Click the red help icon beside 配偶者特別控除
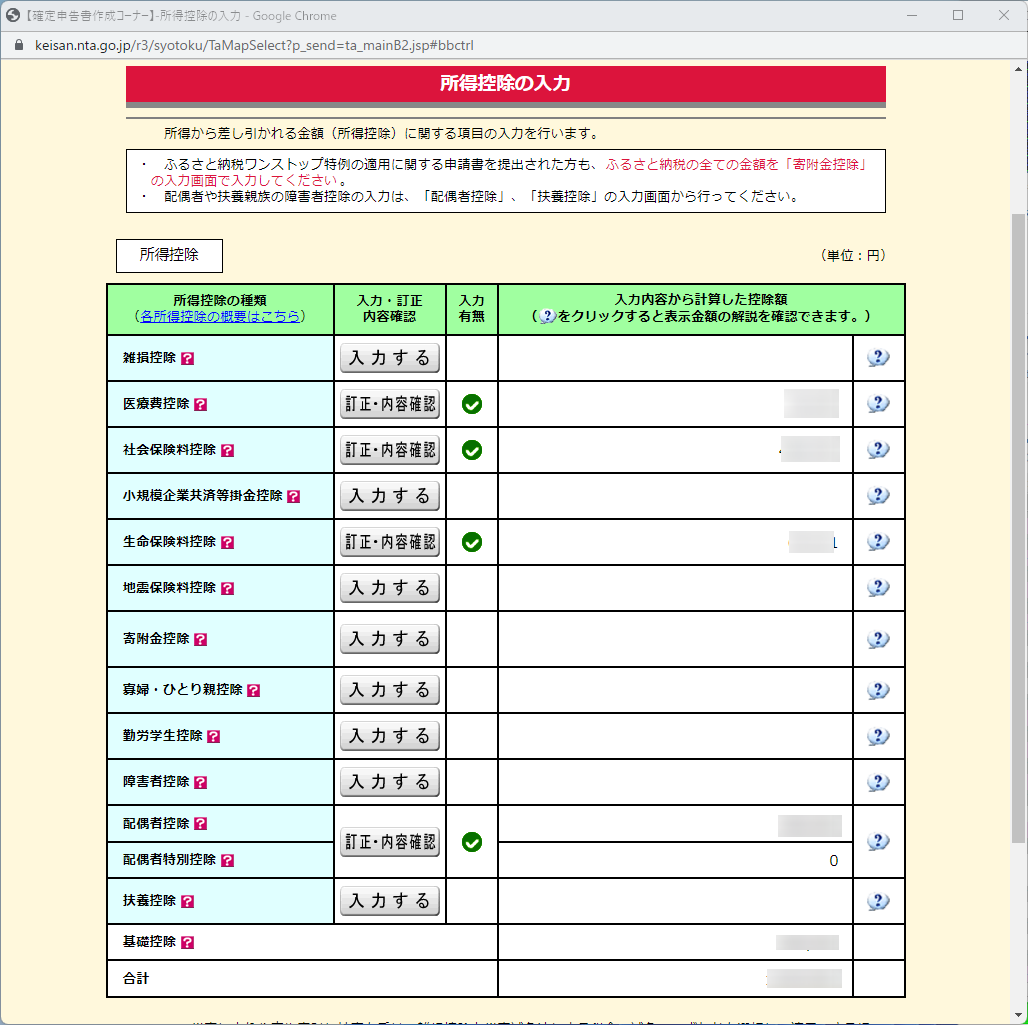 tap(227, 860)
